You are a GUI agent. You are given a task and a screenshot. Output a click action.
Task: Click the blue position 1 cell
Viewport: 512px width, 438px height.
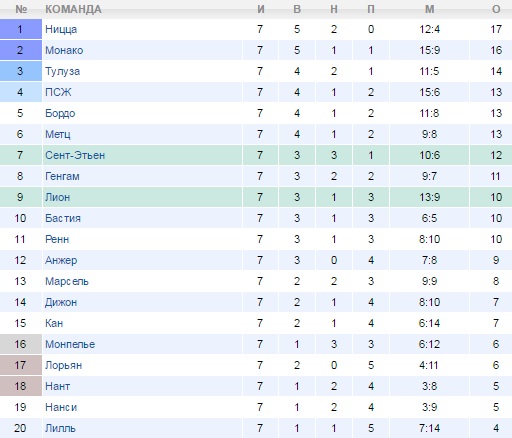tap(21, 29)
